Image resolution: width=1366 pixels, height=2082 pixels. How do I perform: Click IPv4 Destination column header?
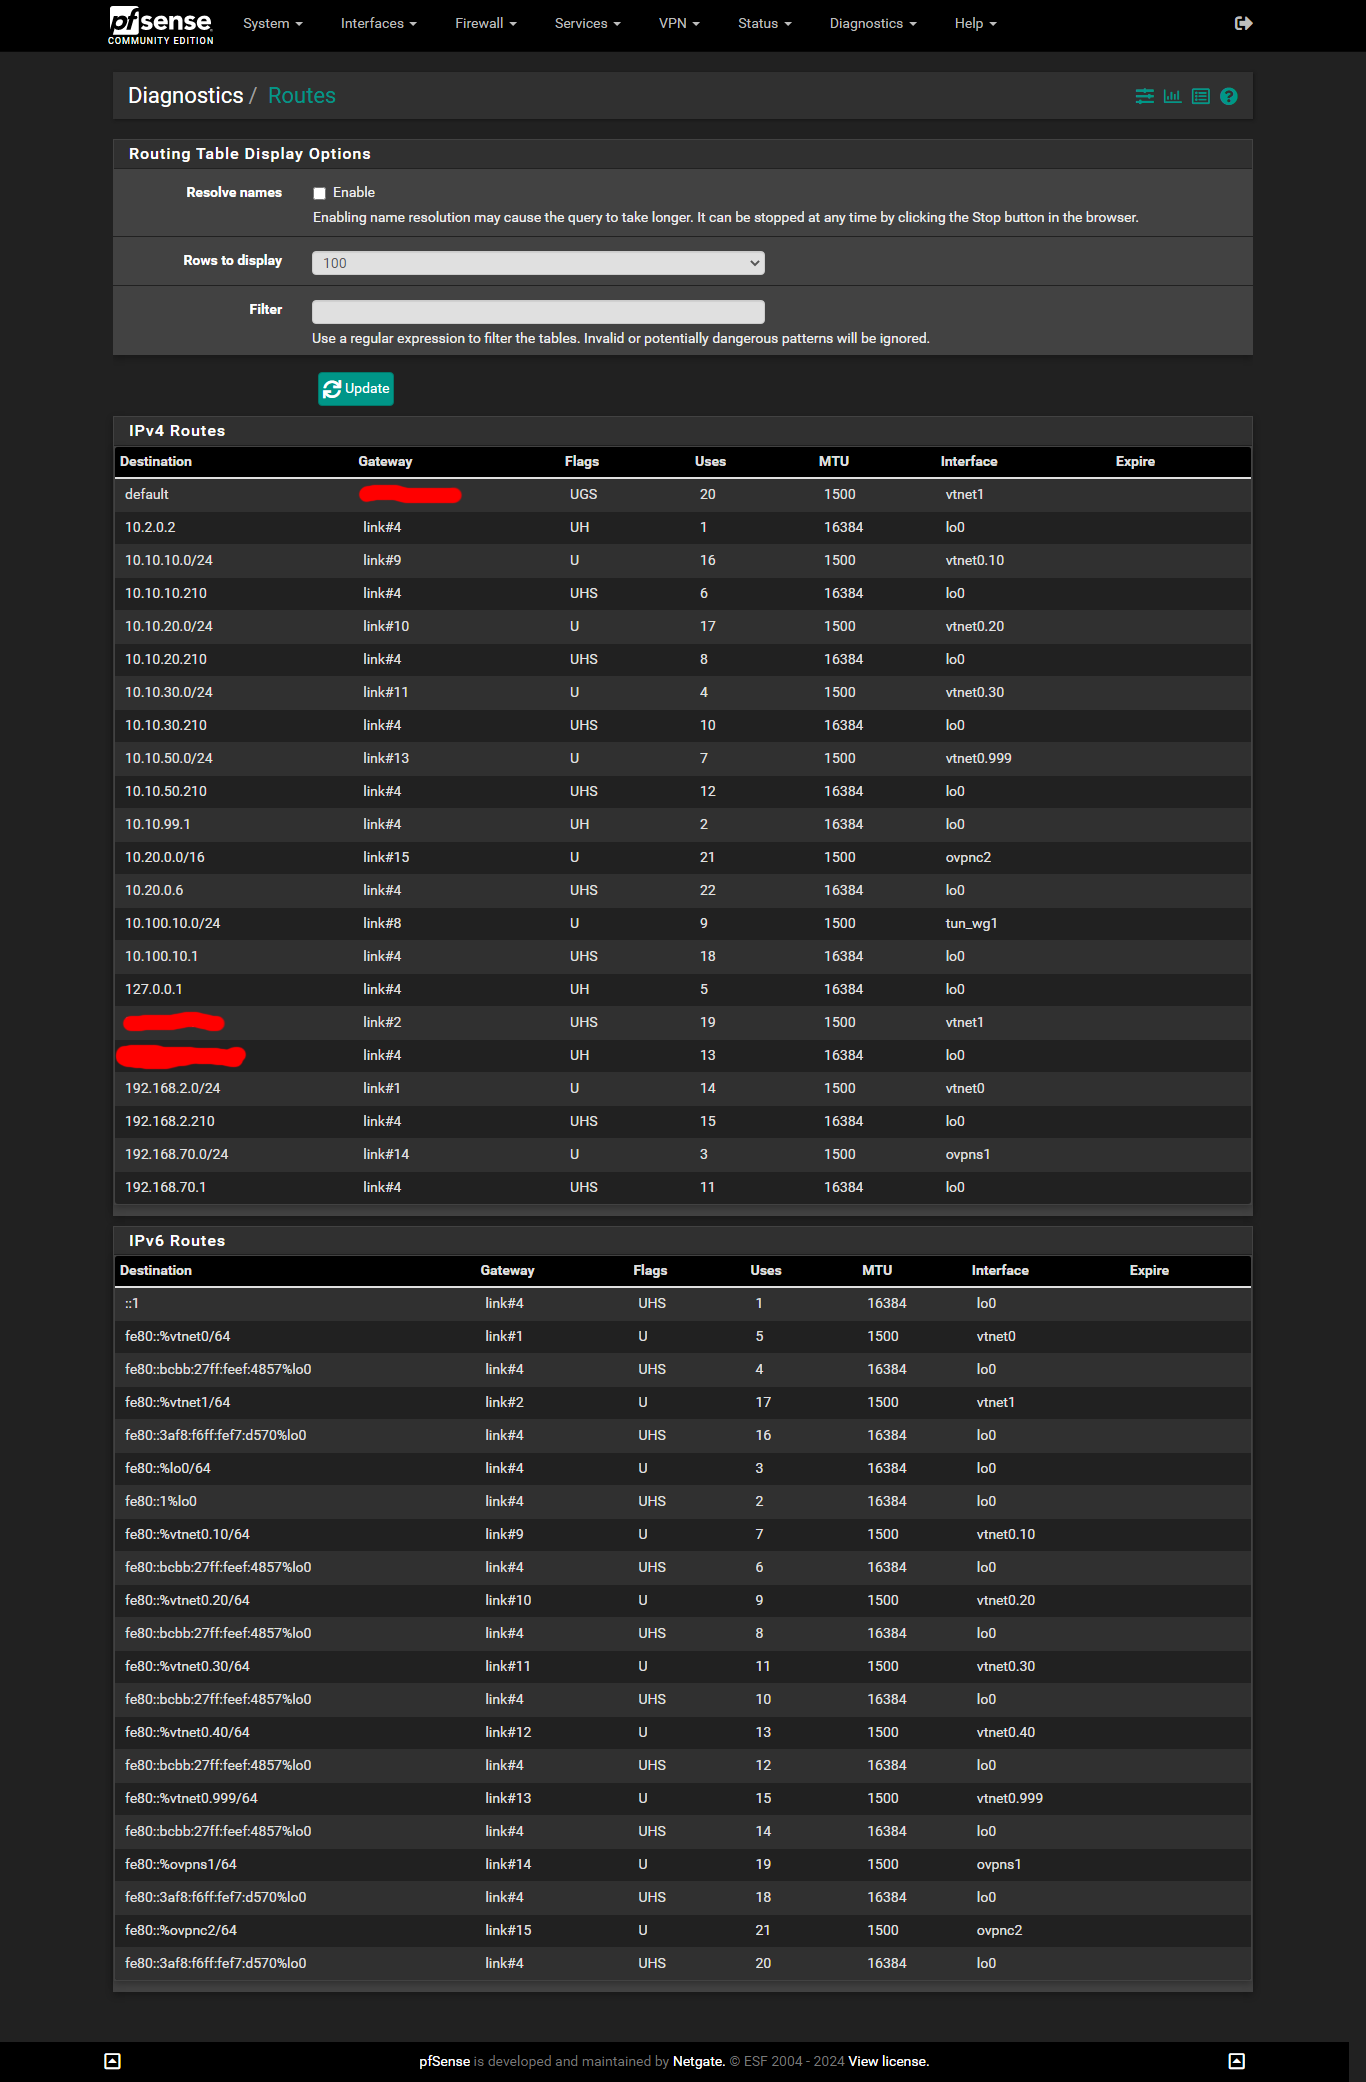[x=156, y=461]
